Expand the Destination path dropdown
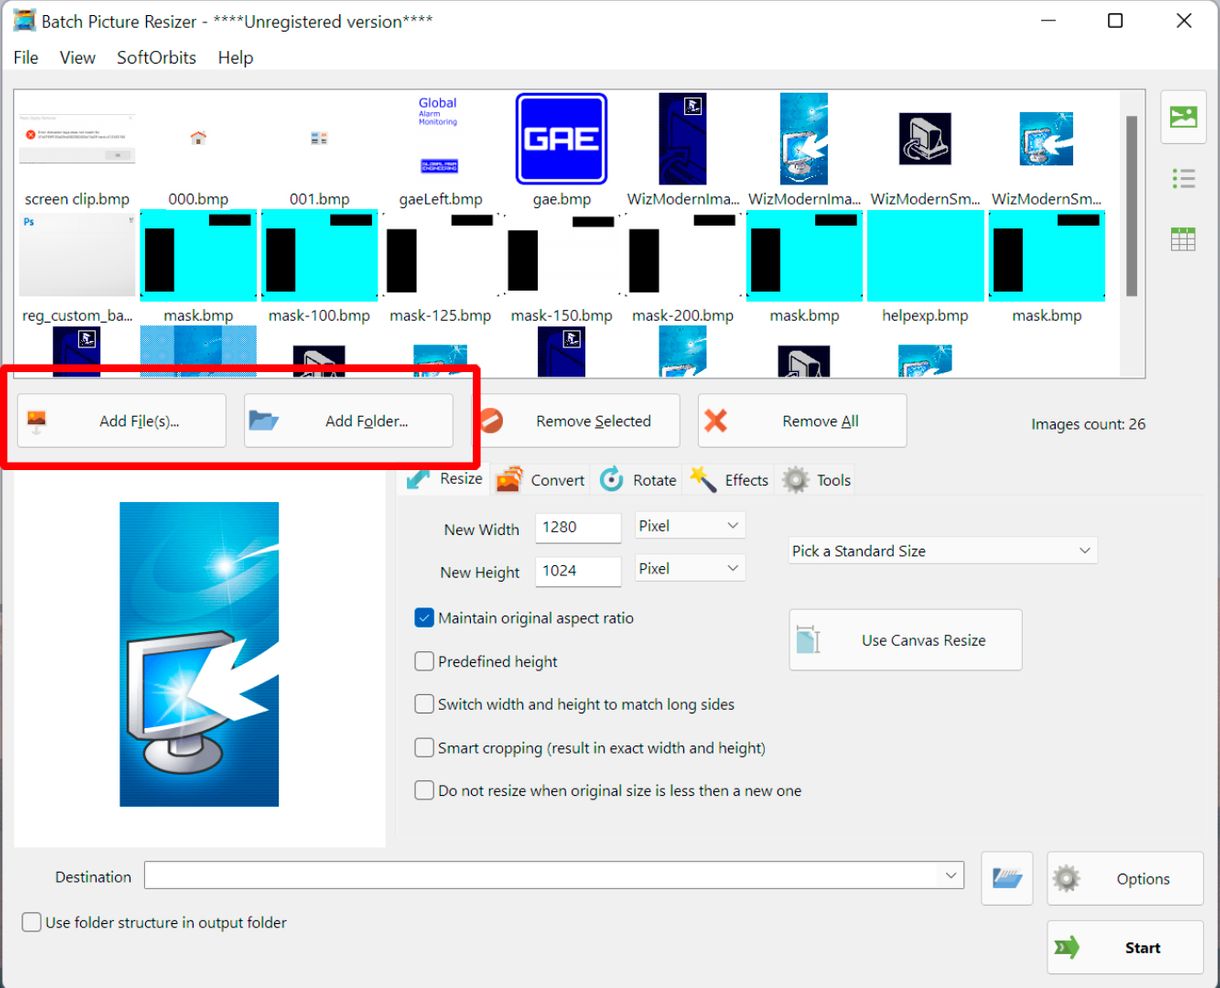1220x988 pixels. (x=950, y=874)
